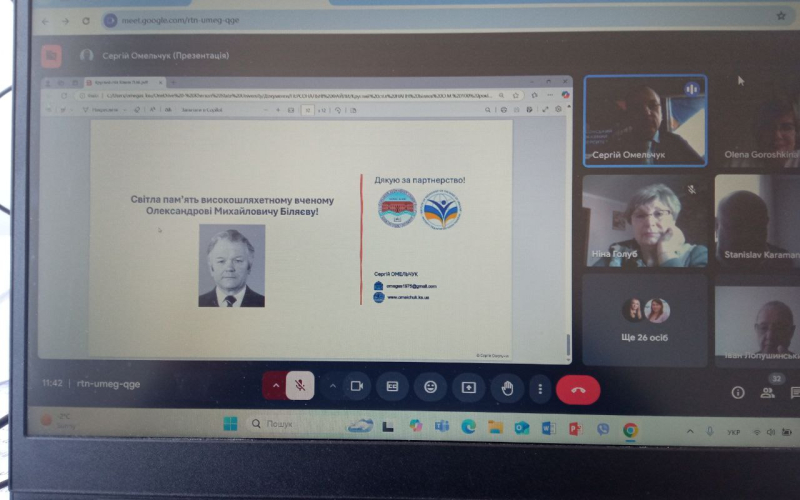The width and height of the screenshot is (800, 500).
Task: Toggle the camera on or off
Action: [x=356, y=387]
